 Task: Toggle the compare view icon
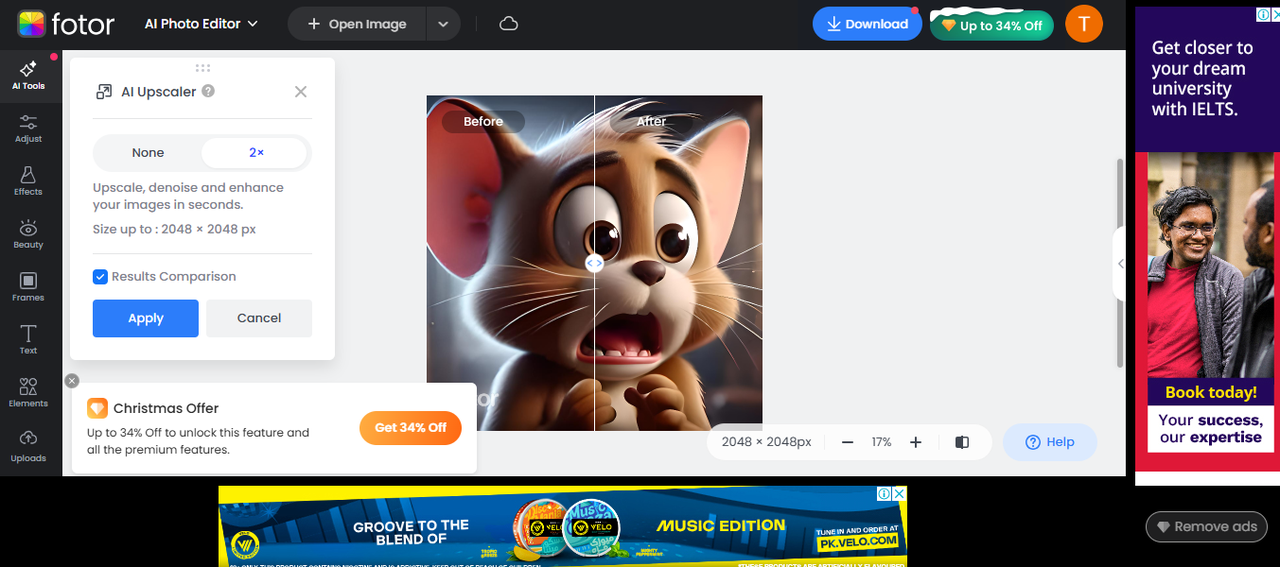pos(962,442)
